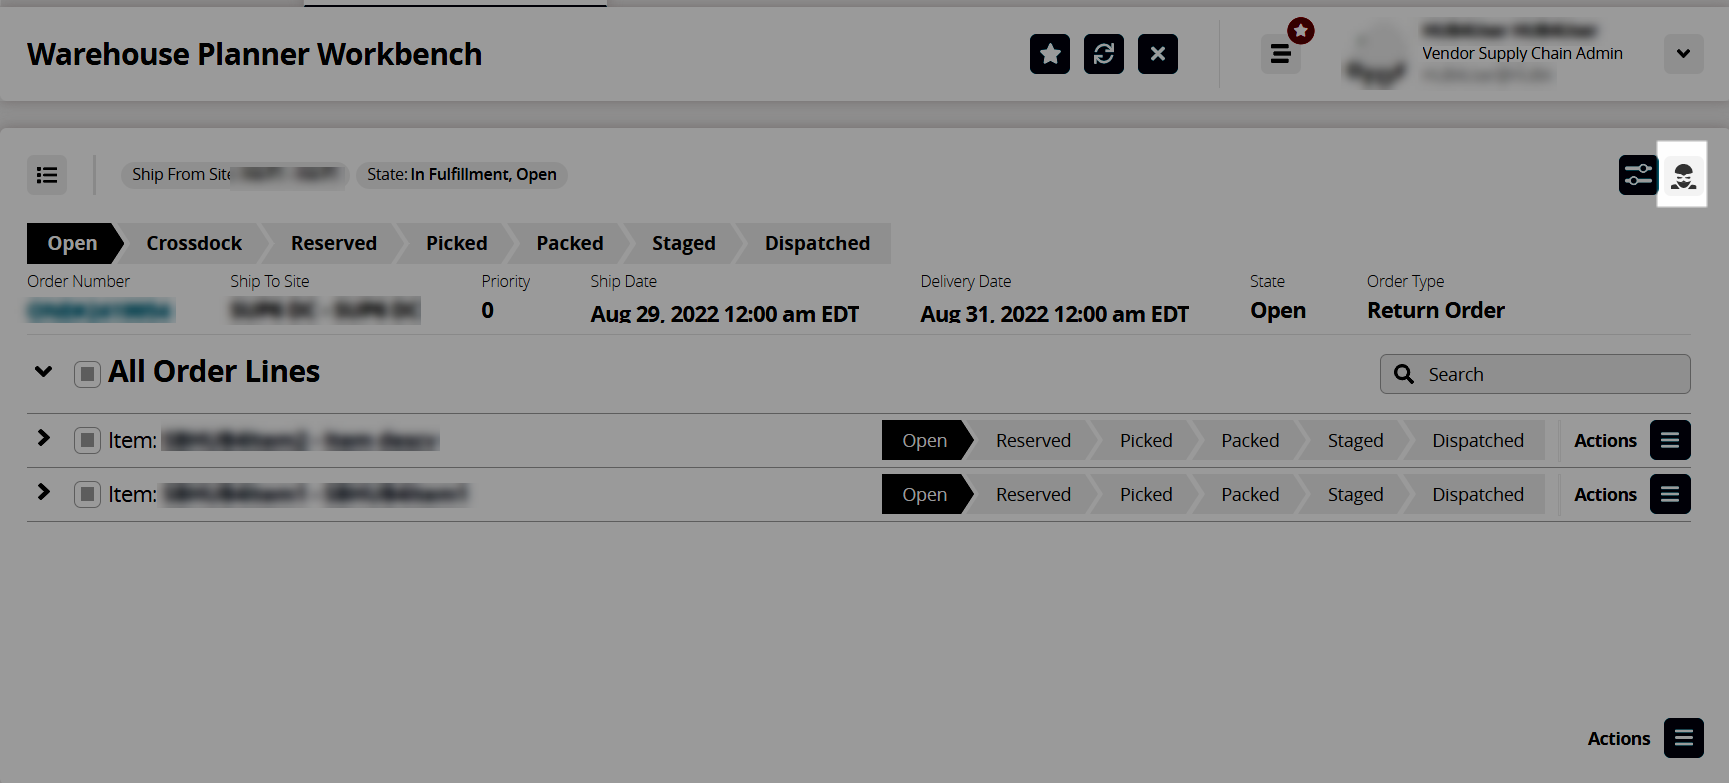Screen dimensions: 1729x783
Task: Click the refresh icon in header
Action: pos(1103,54)
